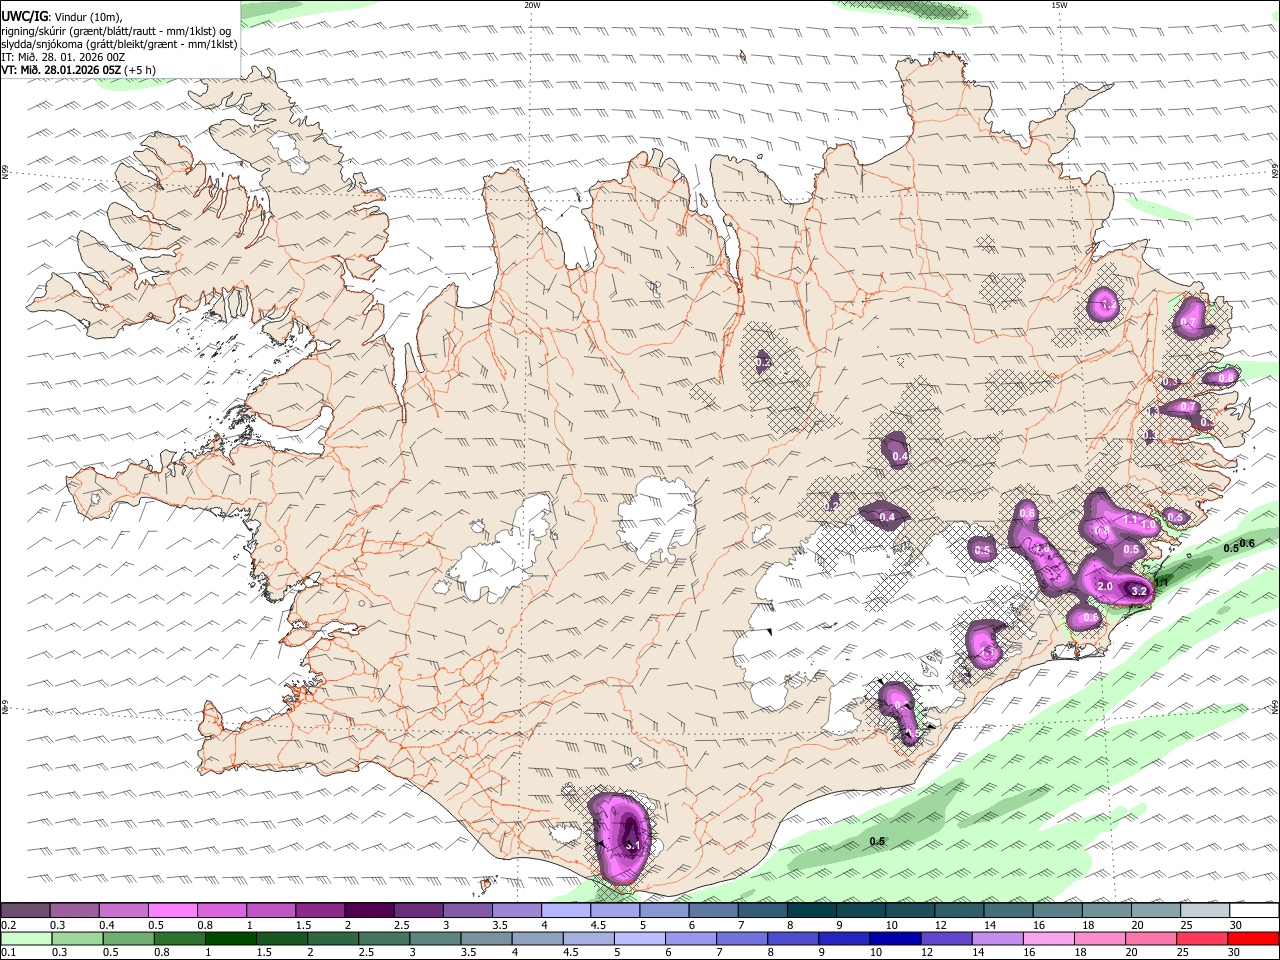Click the 'VT: Mið. 28.01.2026 05Z (+5 h)' line
Image resolution: width=1280 pixels, height=960 pixels.
[78, 70]
